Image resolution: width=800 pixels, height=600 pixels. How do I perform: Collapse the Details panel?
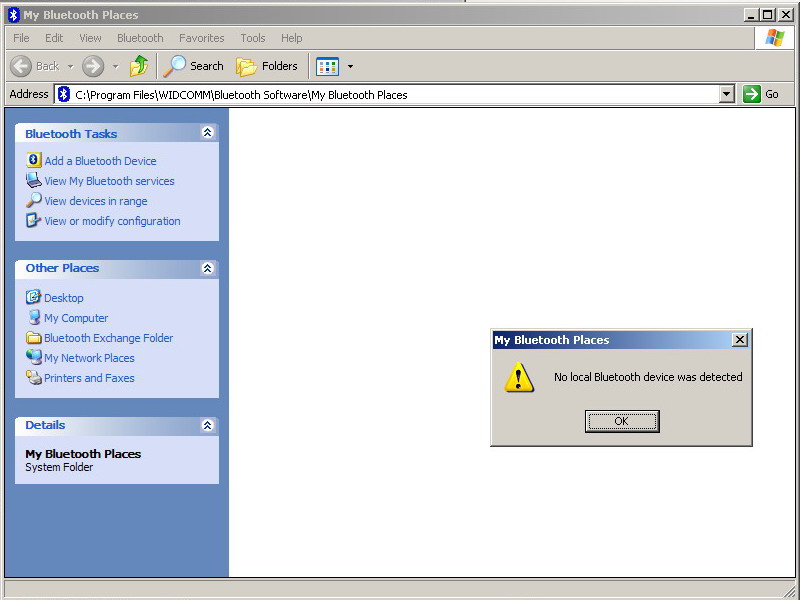[x=207, y=426]
